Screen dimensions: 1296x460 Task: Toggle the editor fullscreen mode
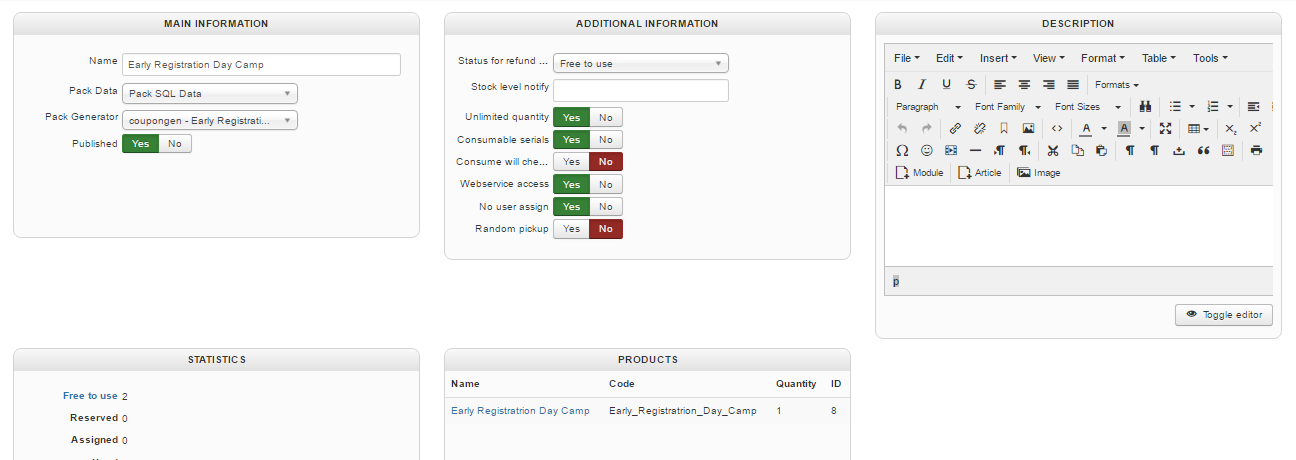(1165, 129)
